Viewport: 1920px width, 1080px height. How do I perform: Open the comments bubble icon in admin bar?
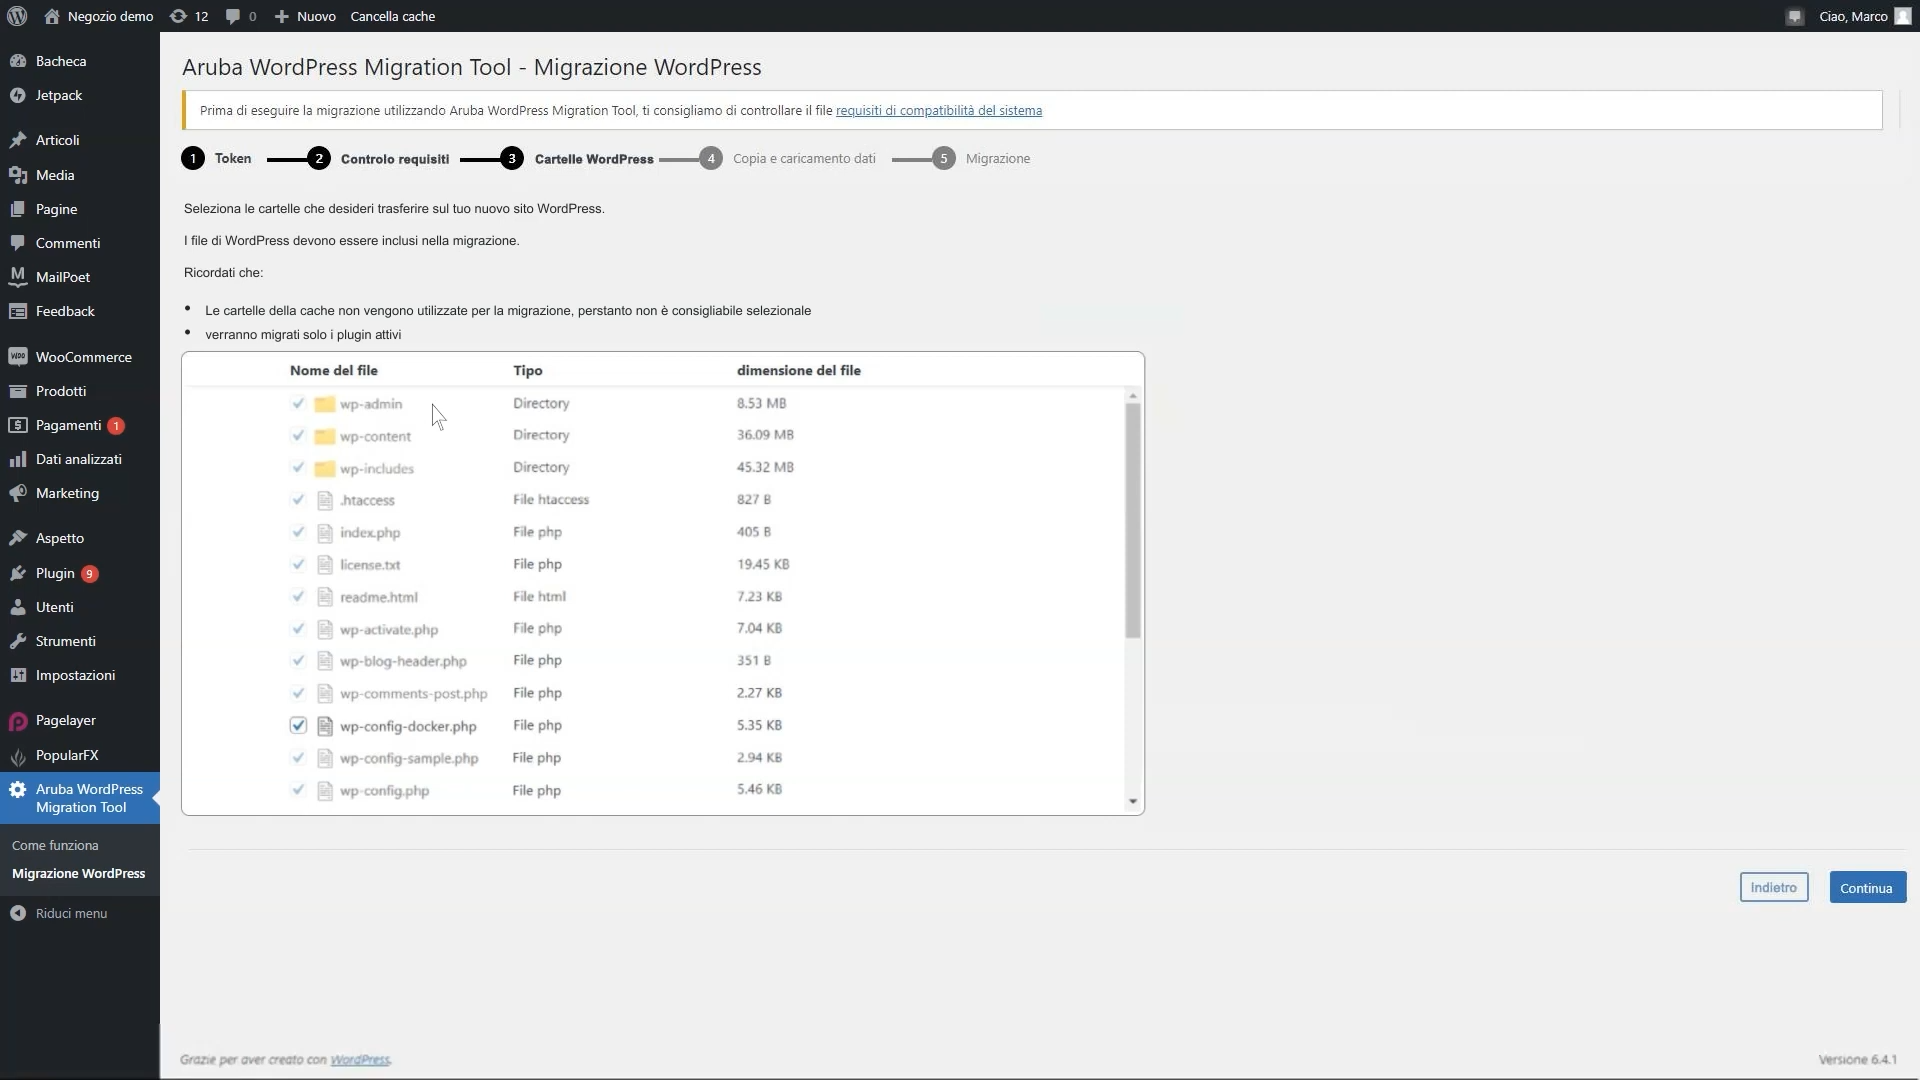point(233,16)
